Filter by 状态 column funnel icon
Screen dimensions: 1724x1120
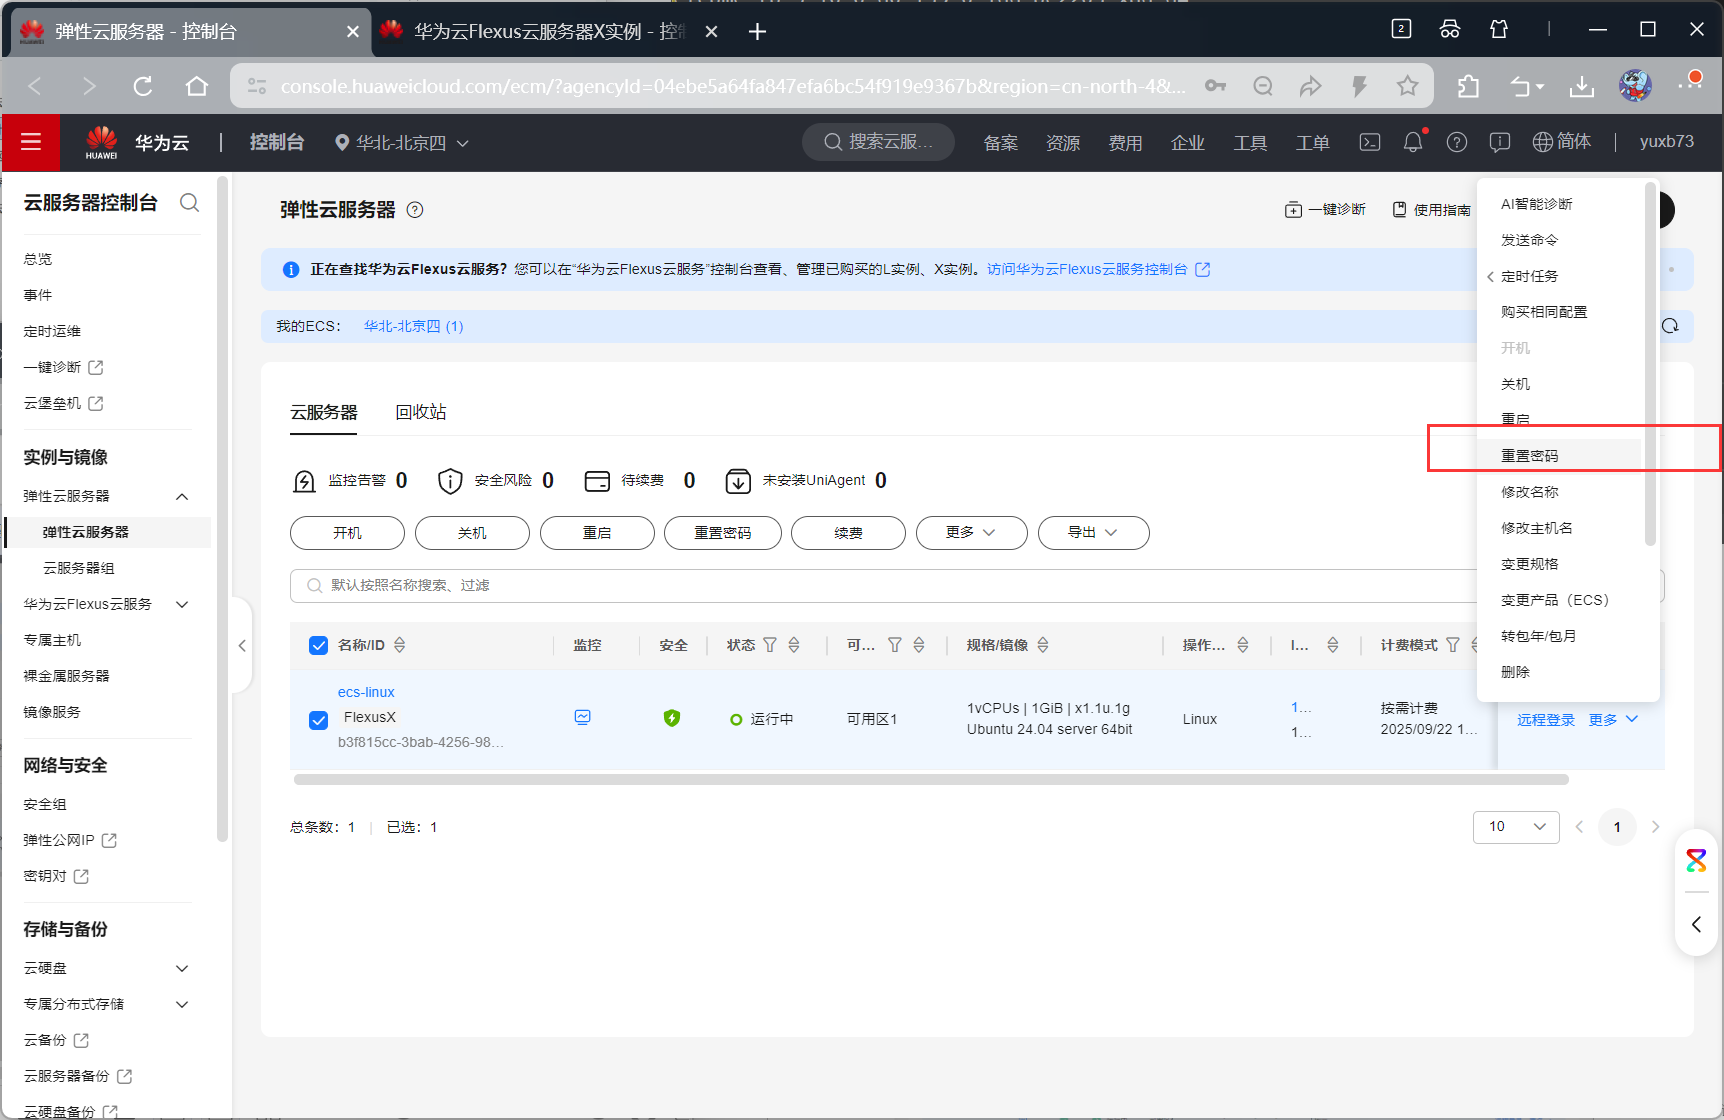click(770, 645)
